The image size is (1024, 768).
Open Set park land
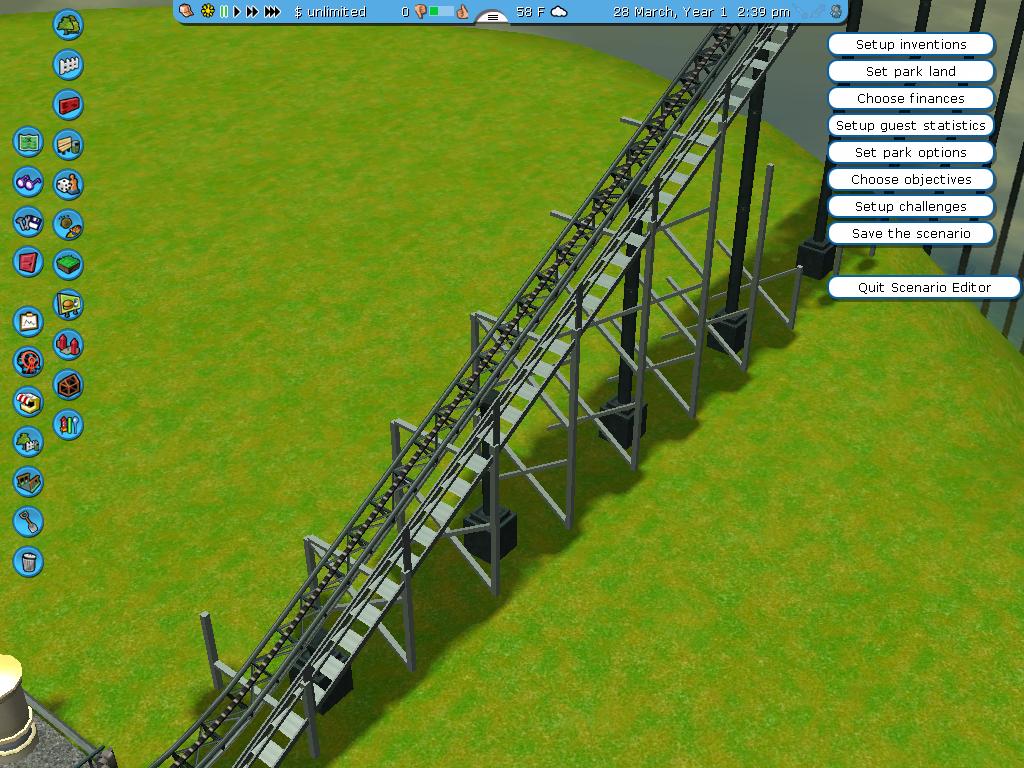click(x=911, y=71)
